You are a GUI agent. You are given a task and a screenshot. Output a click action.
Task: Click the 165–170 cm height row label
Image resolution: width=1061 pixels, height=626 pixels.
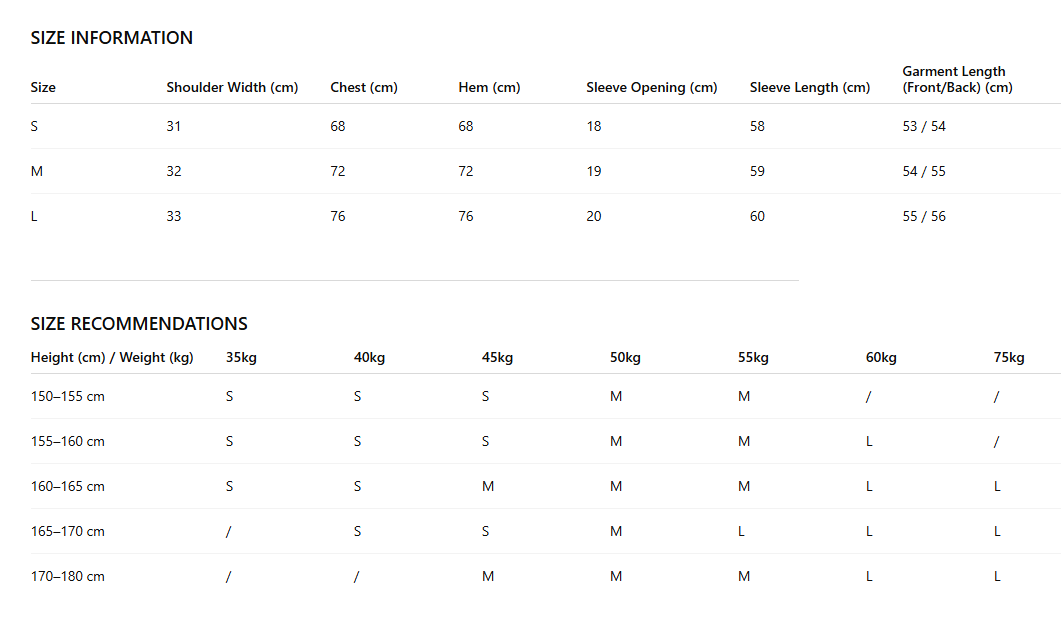coord(68,531)
